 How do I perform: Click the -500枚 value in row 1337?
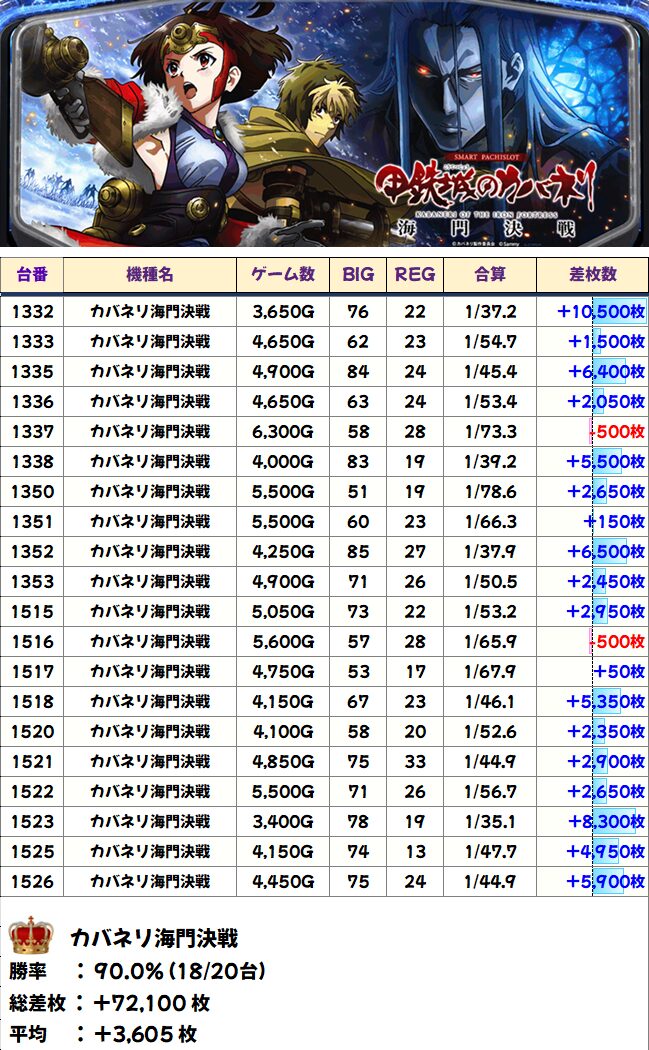pyautogui.click(x=617, y=431)
